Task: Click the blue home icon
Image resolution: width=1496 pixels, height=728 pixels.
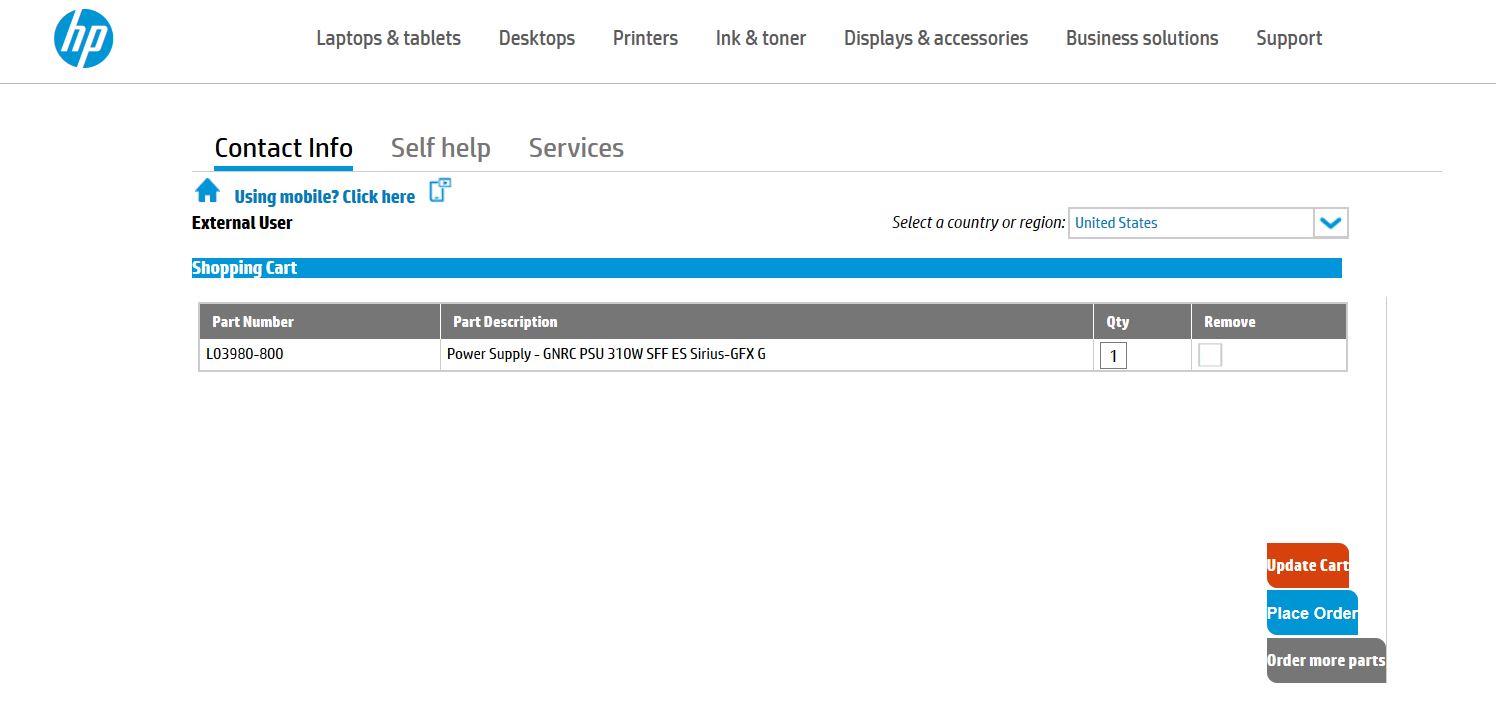Action: click(x=207, y=191)
